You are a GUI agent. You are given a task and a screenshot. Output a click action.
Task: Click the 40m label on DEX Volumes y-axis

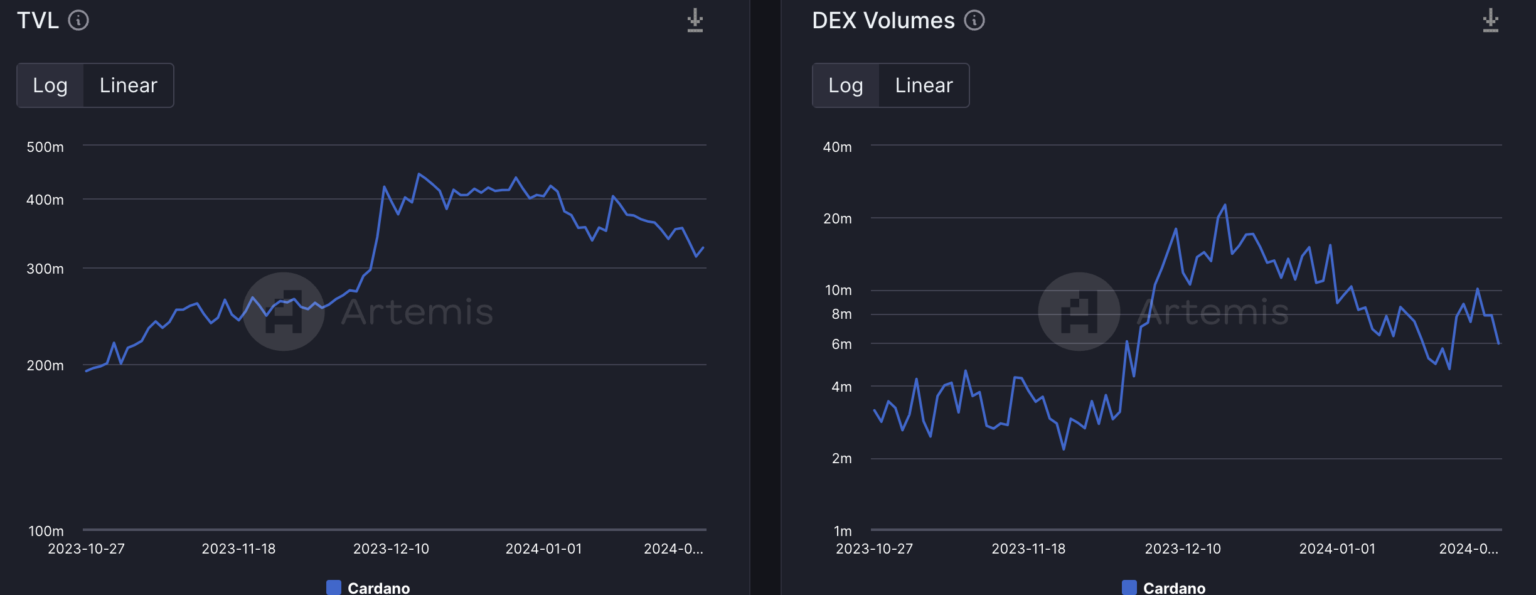838,147
